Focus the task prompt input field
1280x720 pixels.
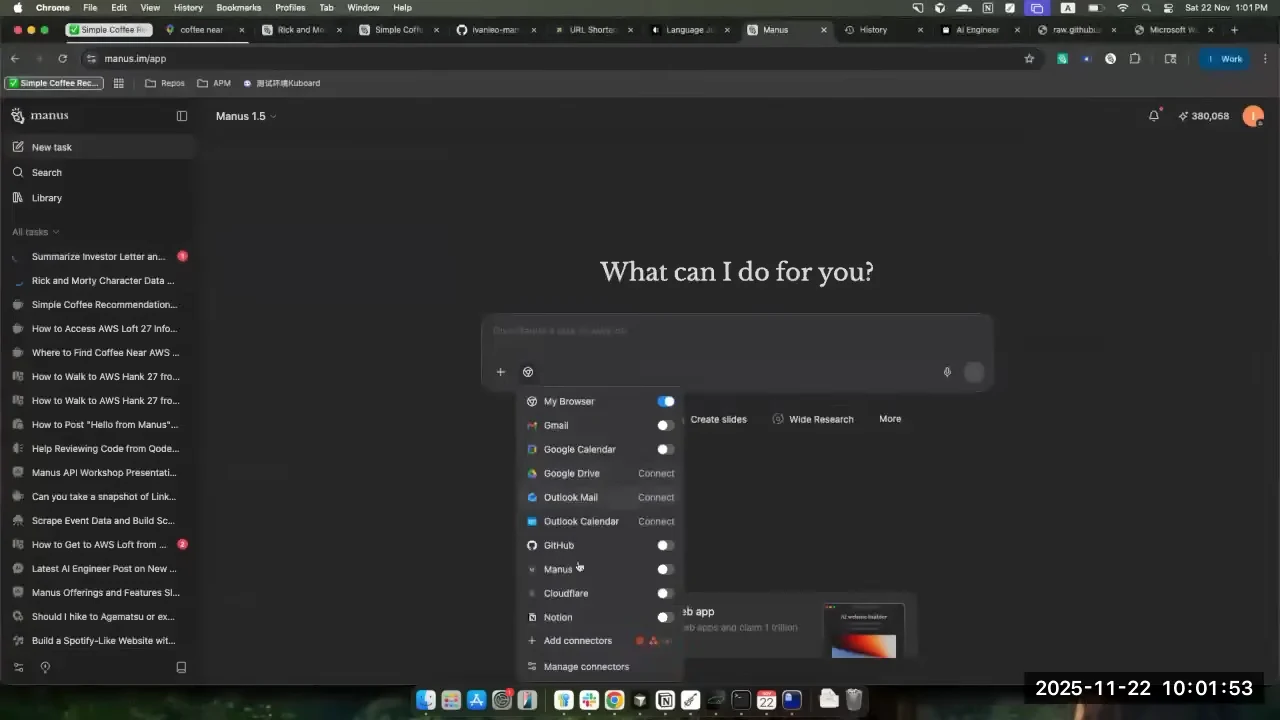737,331
